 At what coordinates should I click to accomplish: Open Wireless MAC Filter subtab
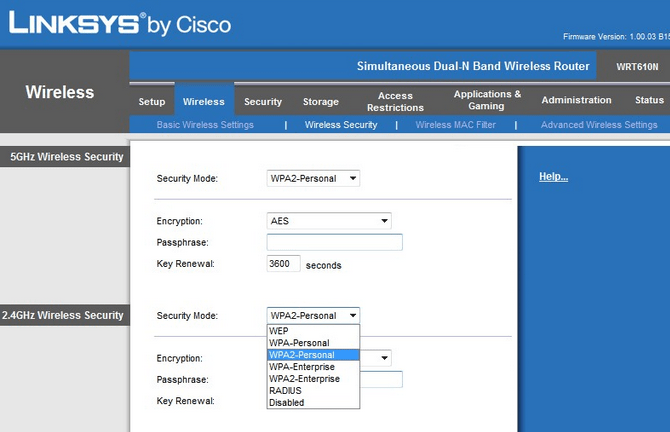tap(455, 125)
